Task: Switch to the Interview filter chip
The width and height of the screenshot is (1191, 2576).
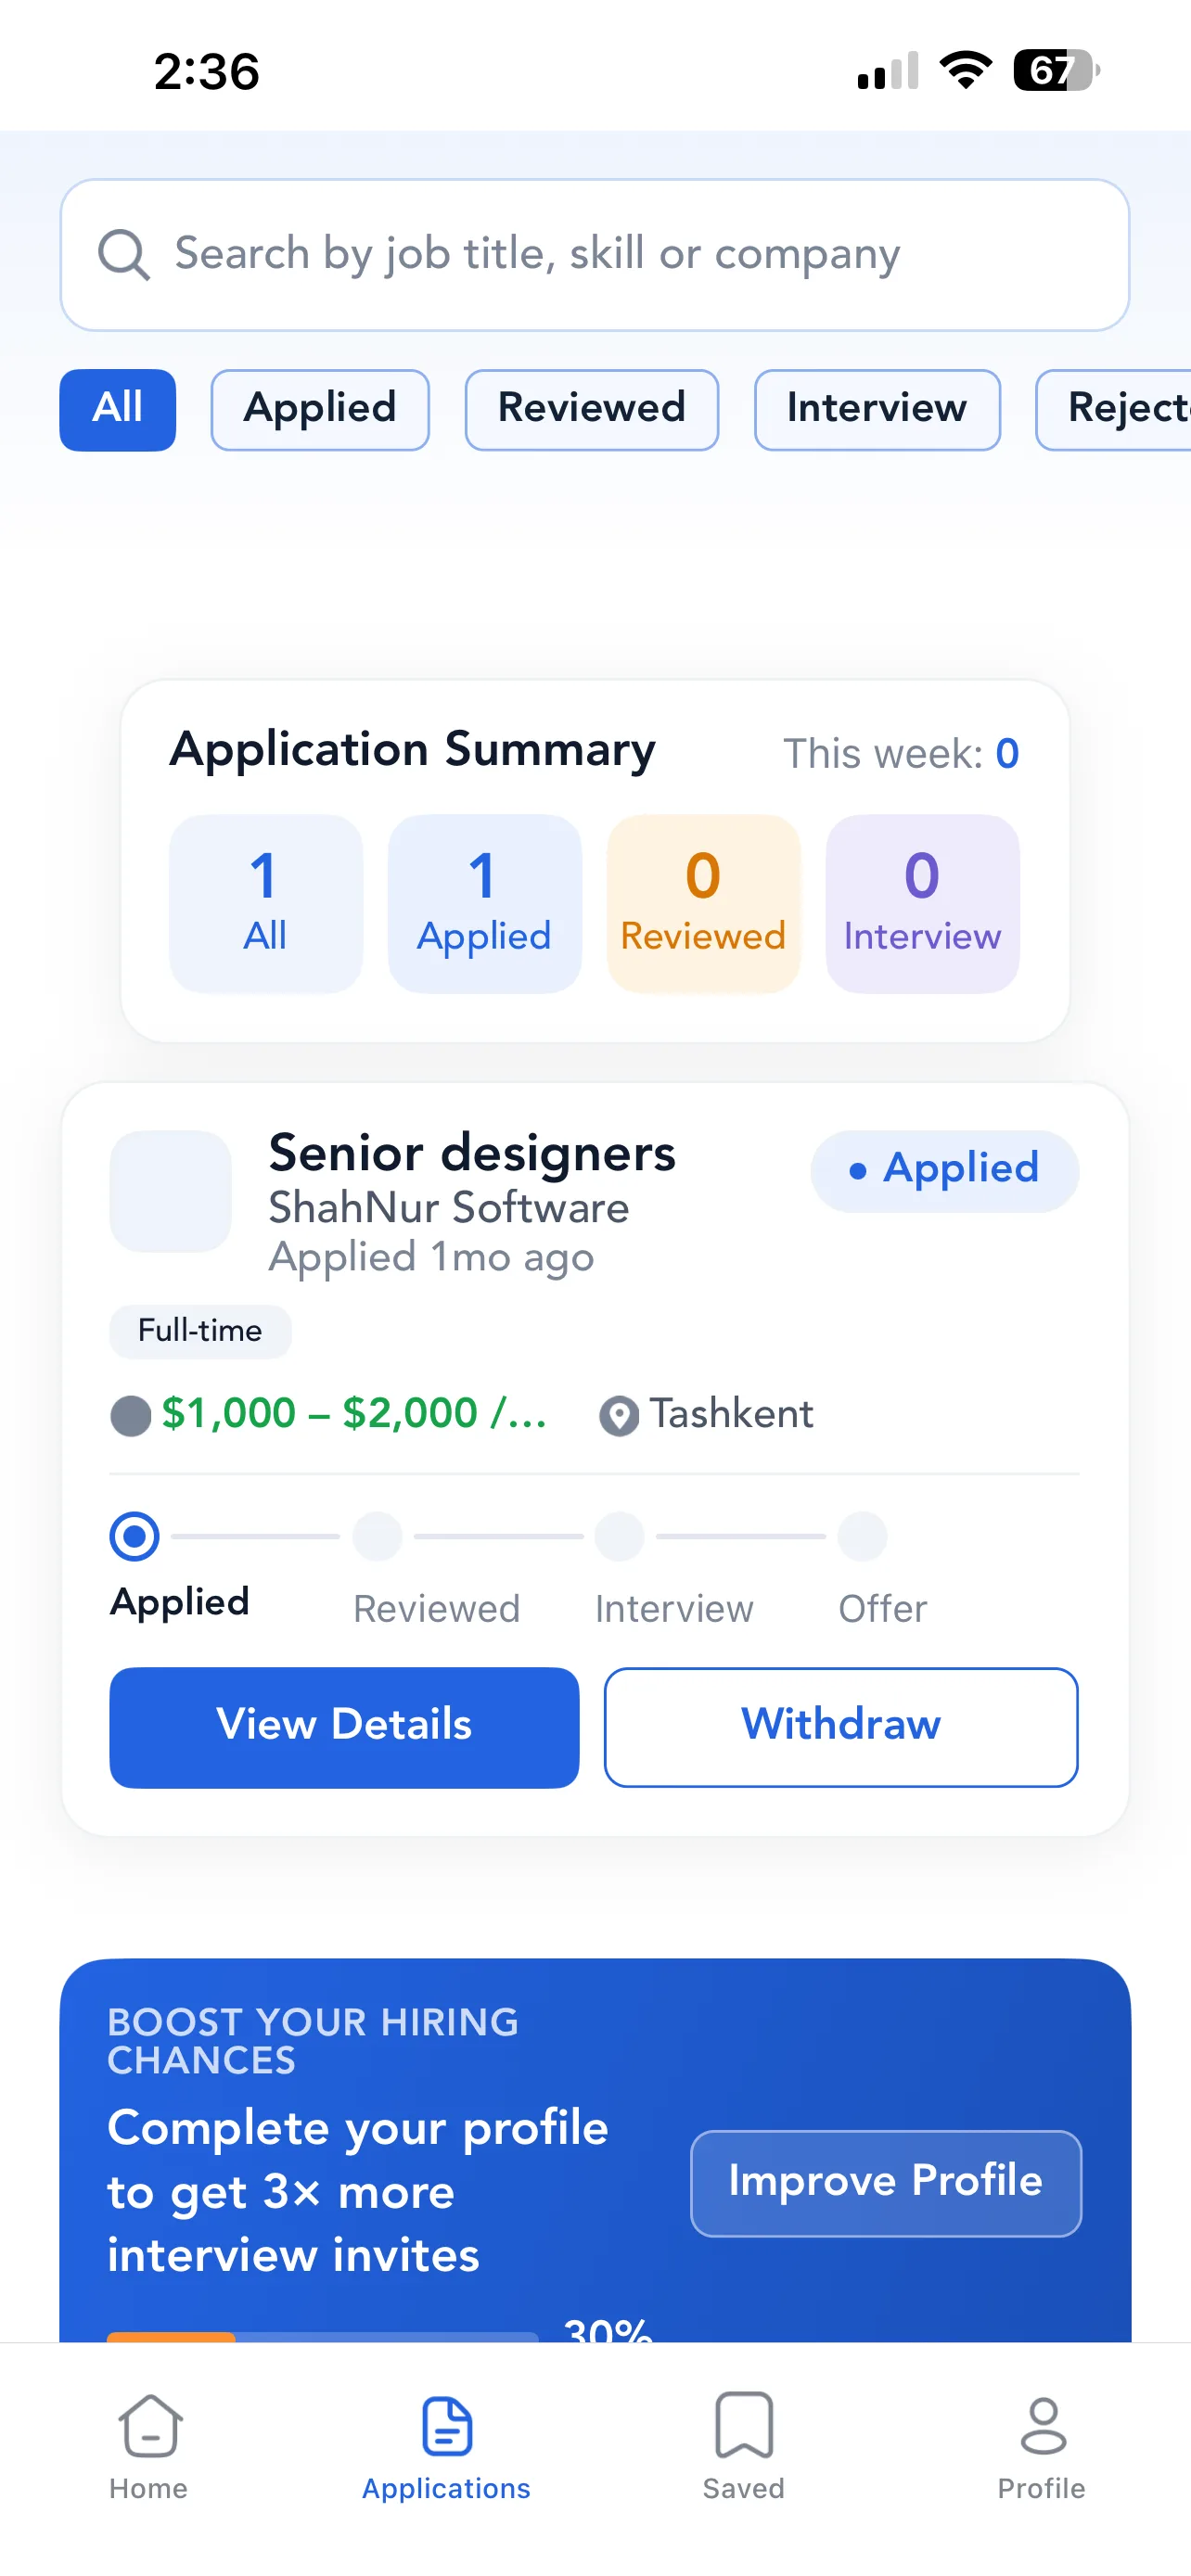Action: (877, 410)
